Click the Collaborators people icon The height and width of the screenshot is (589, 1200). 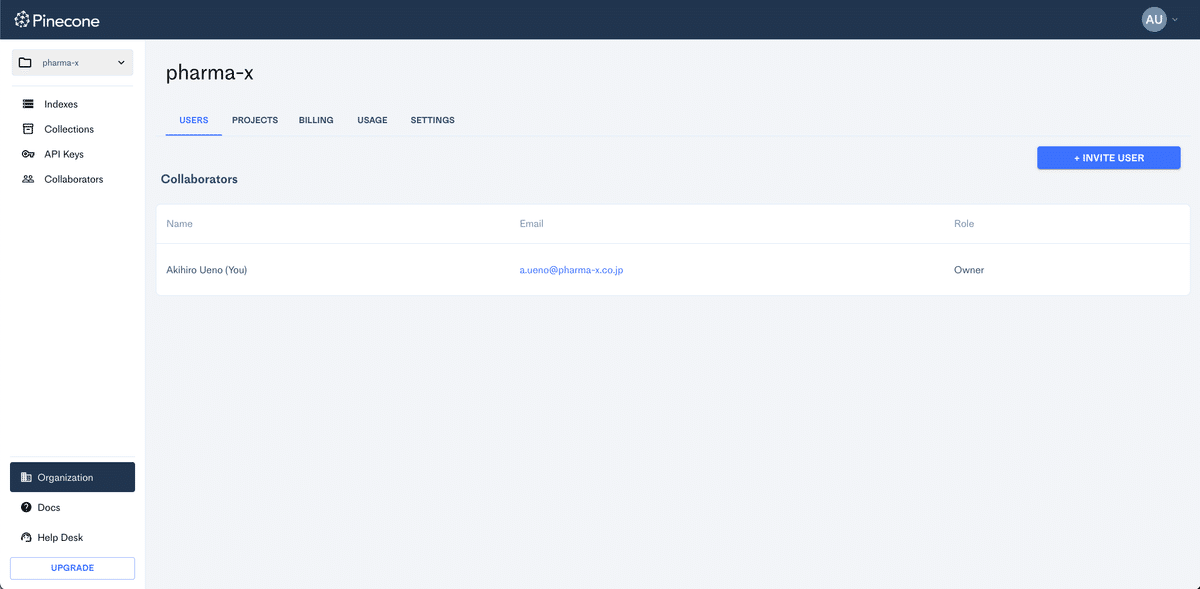point(28,179)
